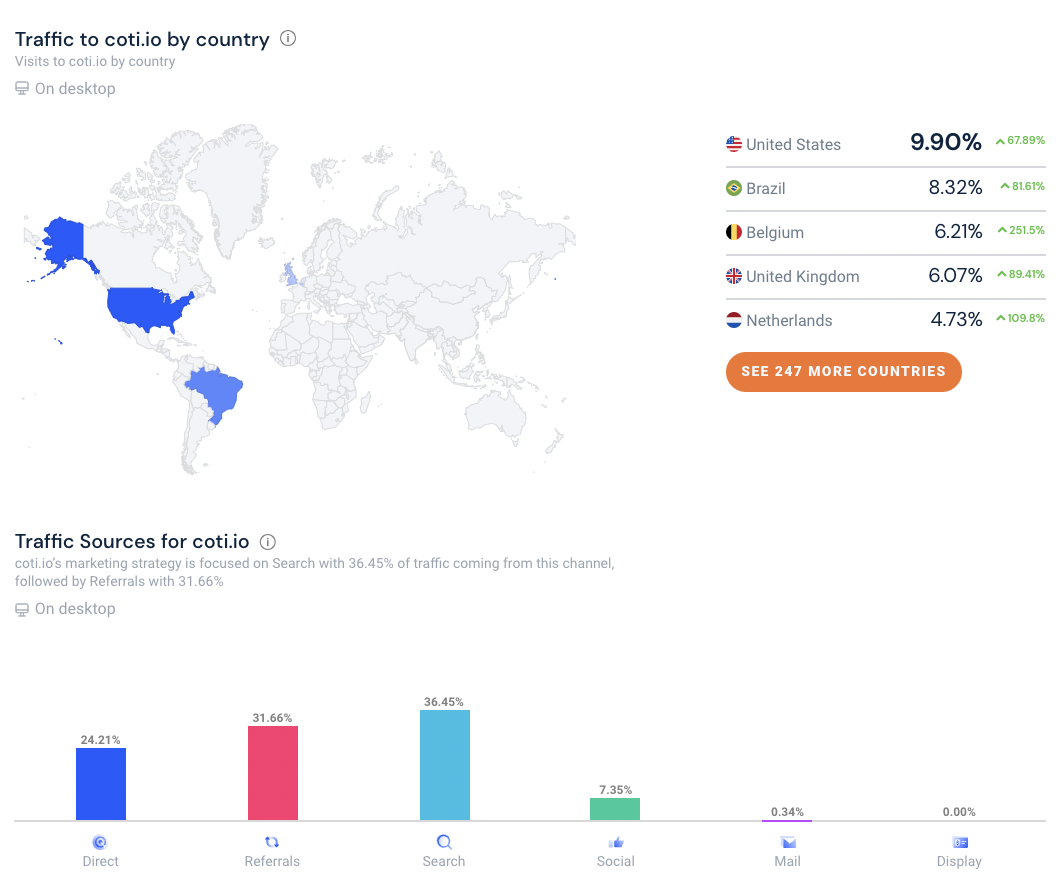Click the Mail envelope icon
This screenshot has height=890, width=1056.
(787, 842)
